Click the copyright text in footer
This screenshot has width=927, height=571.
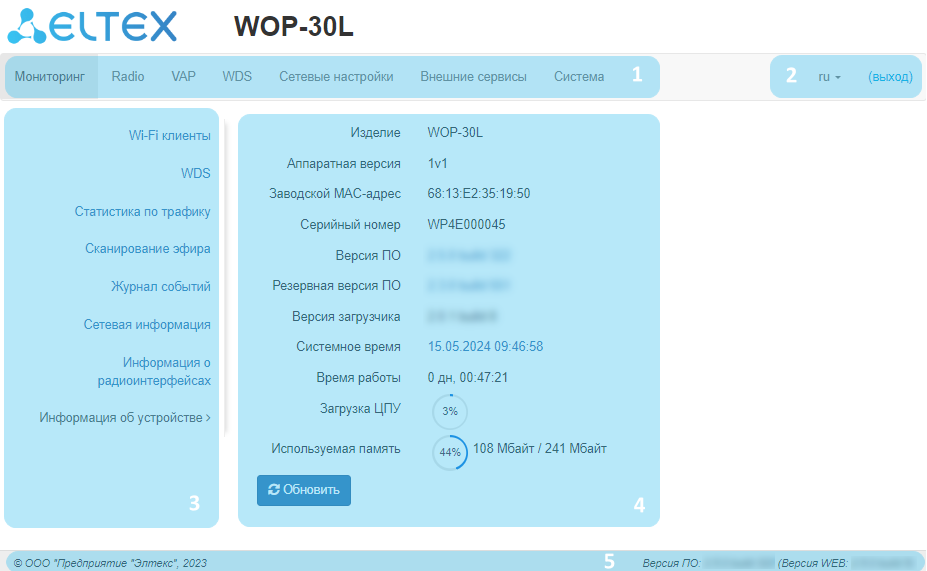[111, 563]
